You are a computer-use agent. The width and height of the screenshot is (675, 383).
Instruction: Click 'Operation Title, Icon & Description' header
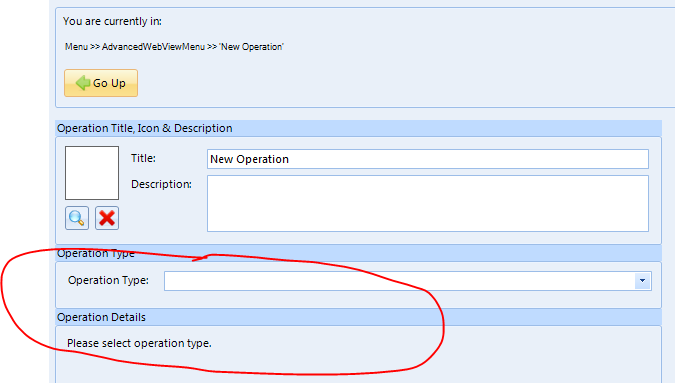coord(359,128)
